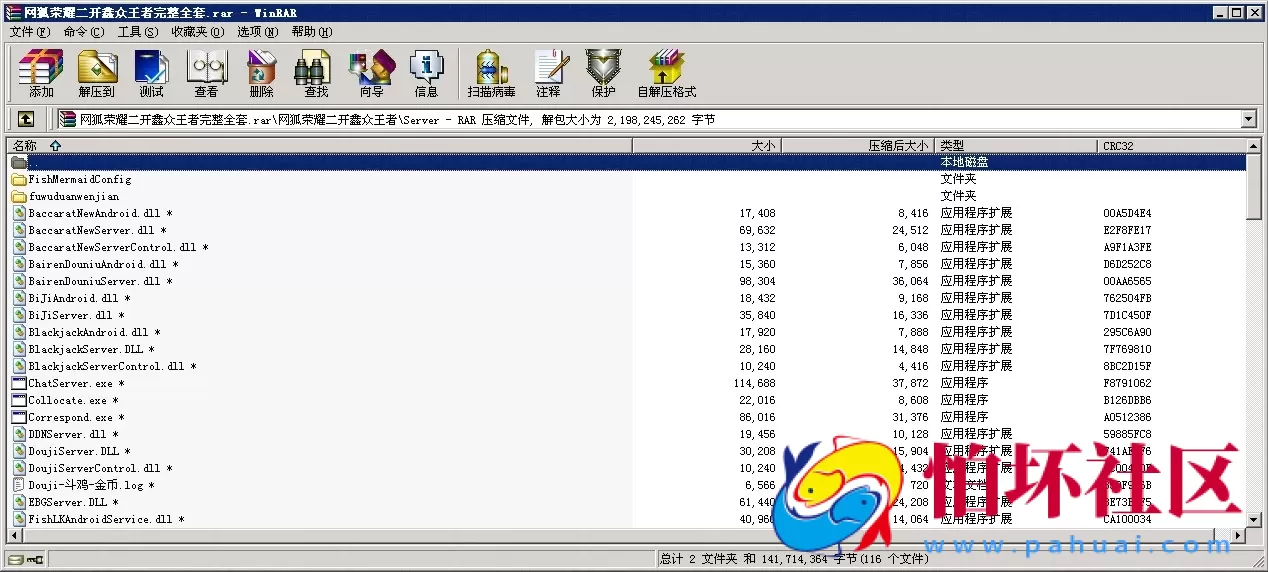The image size is (1268, 572).
Task: Select EBGServer.DLL file row
Action: pyautogui.click(x=626, y=502)
